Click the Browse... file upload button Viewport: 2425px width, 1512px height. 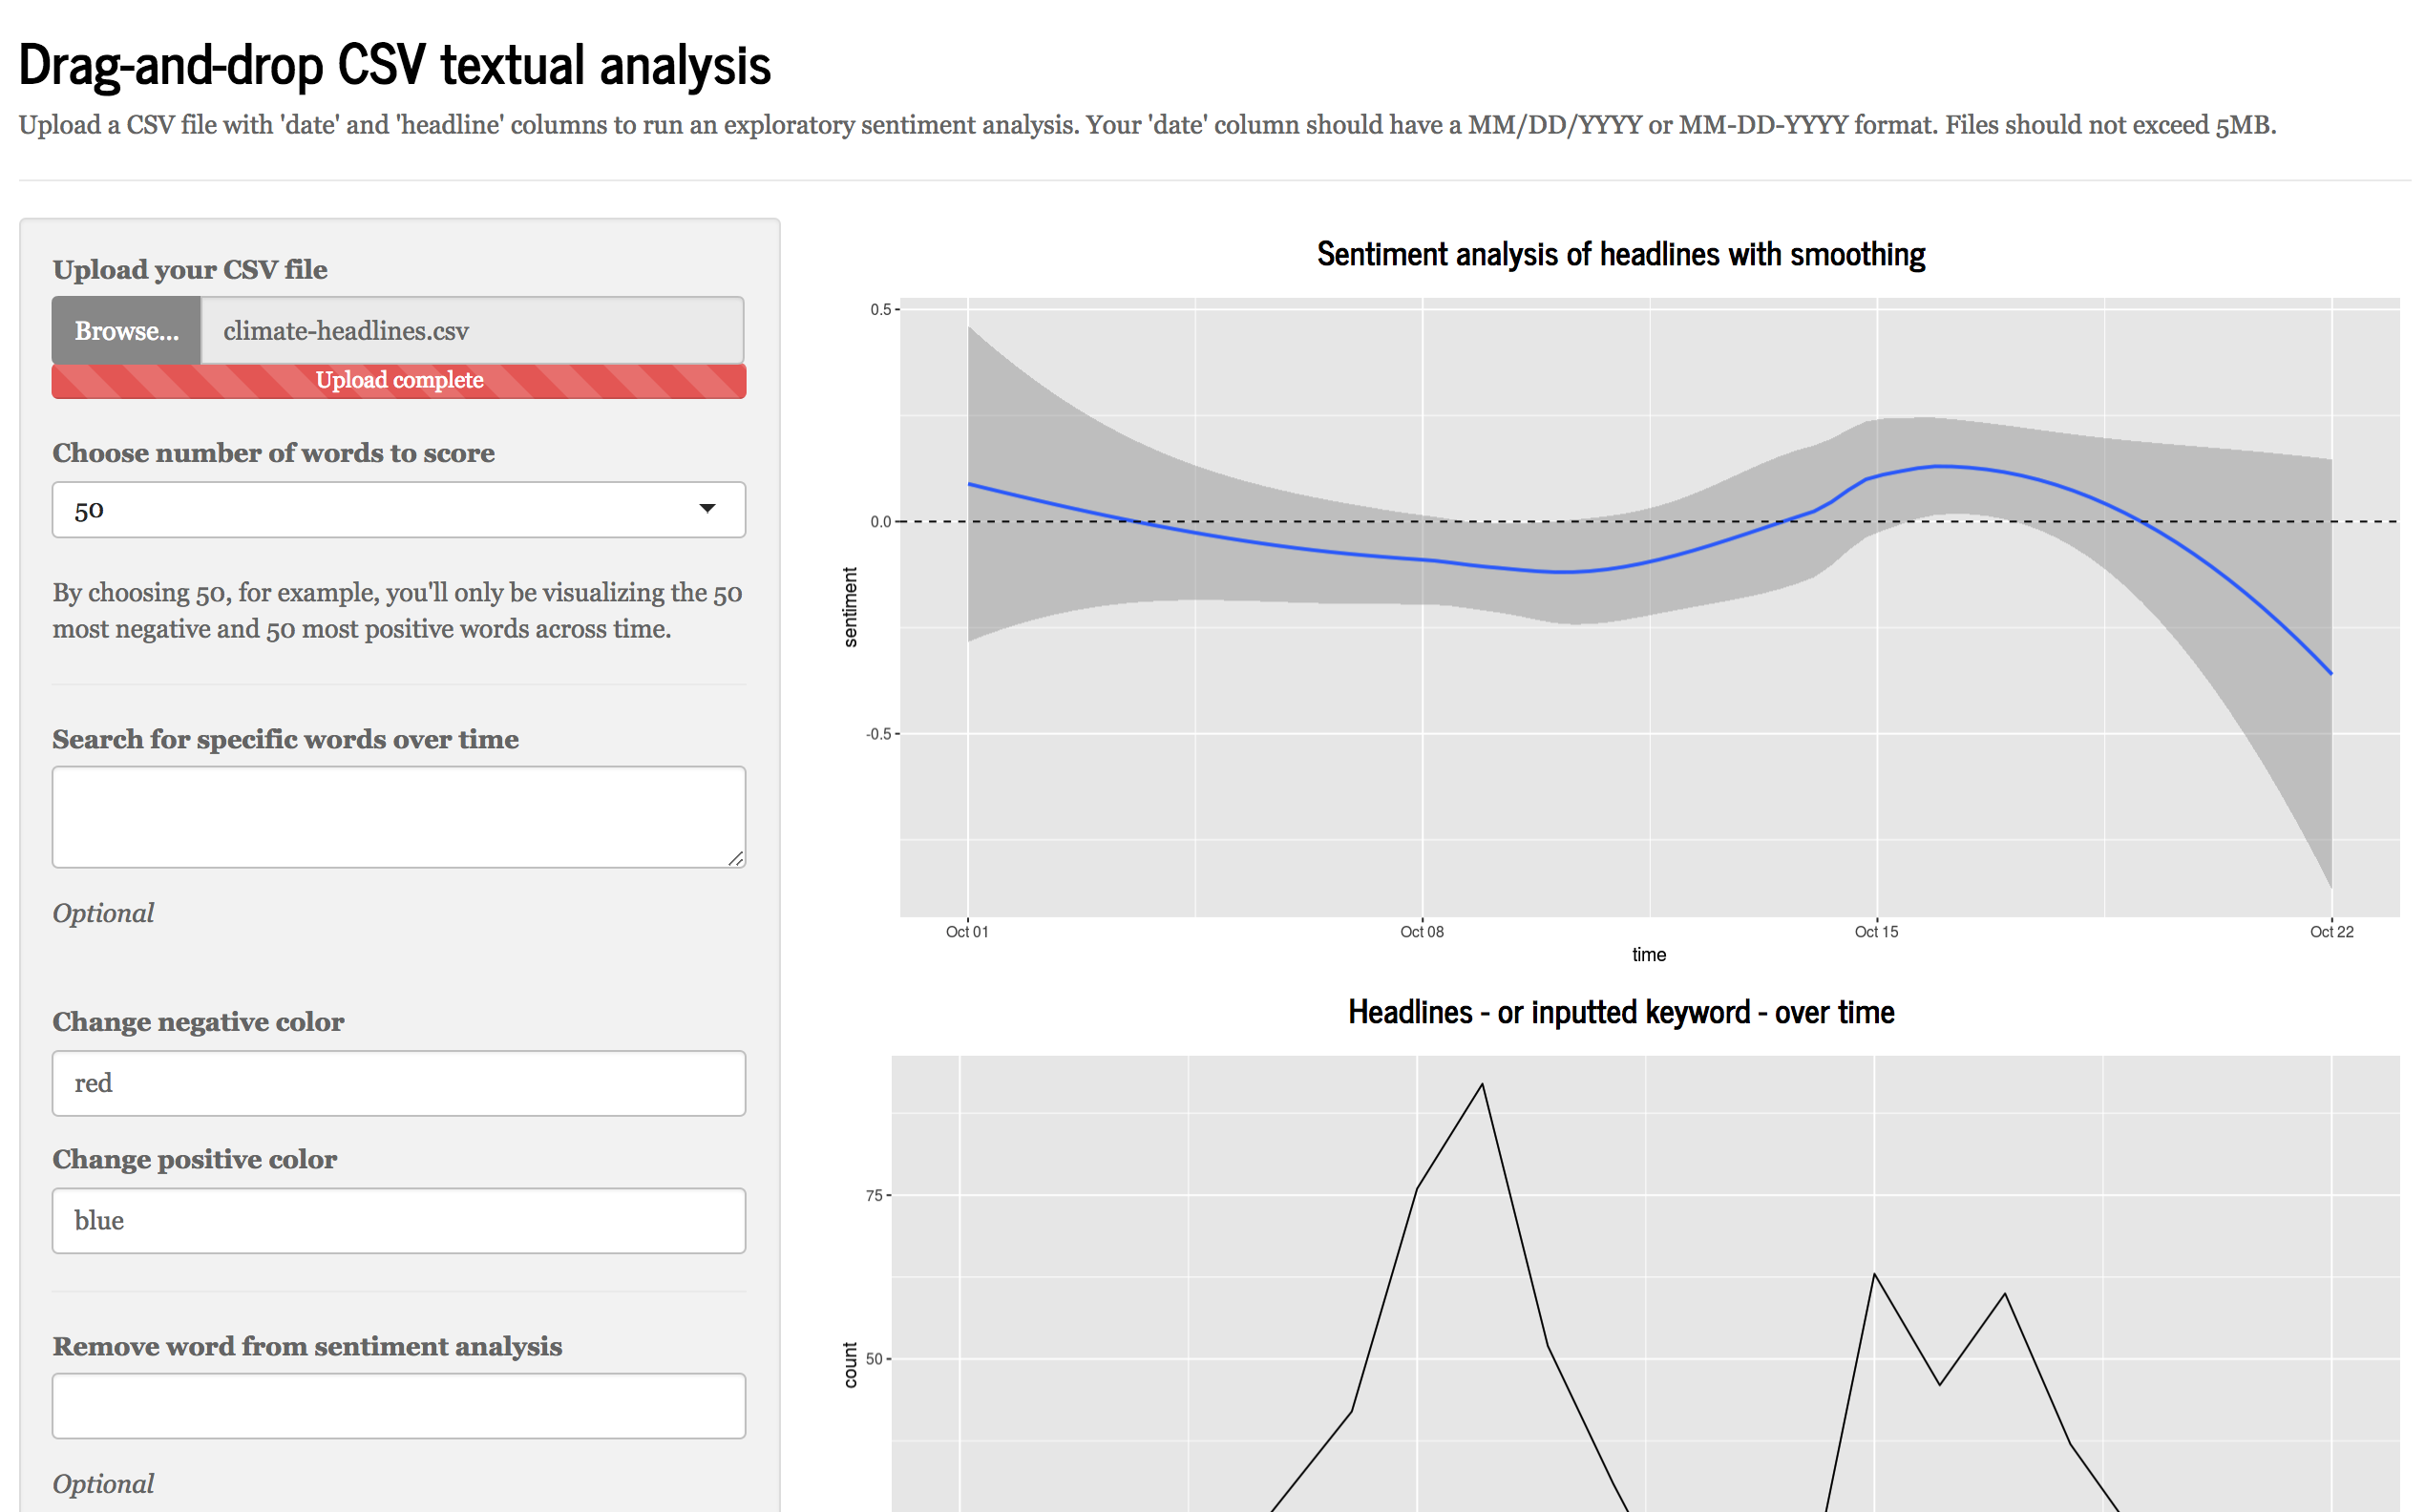(x=126, y=331)
